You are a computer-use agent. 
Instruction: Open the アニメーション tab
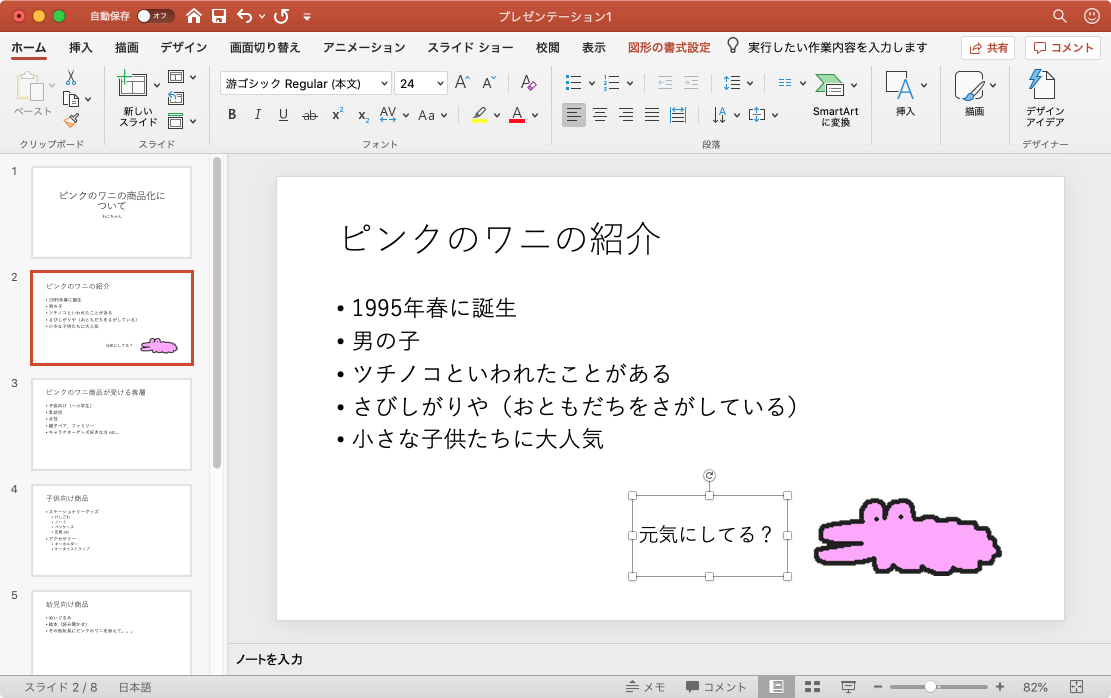tap(363, 47)
